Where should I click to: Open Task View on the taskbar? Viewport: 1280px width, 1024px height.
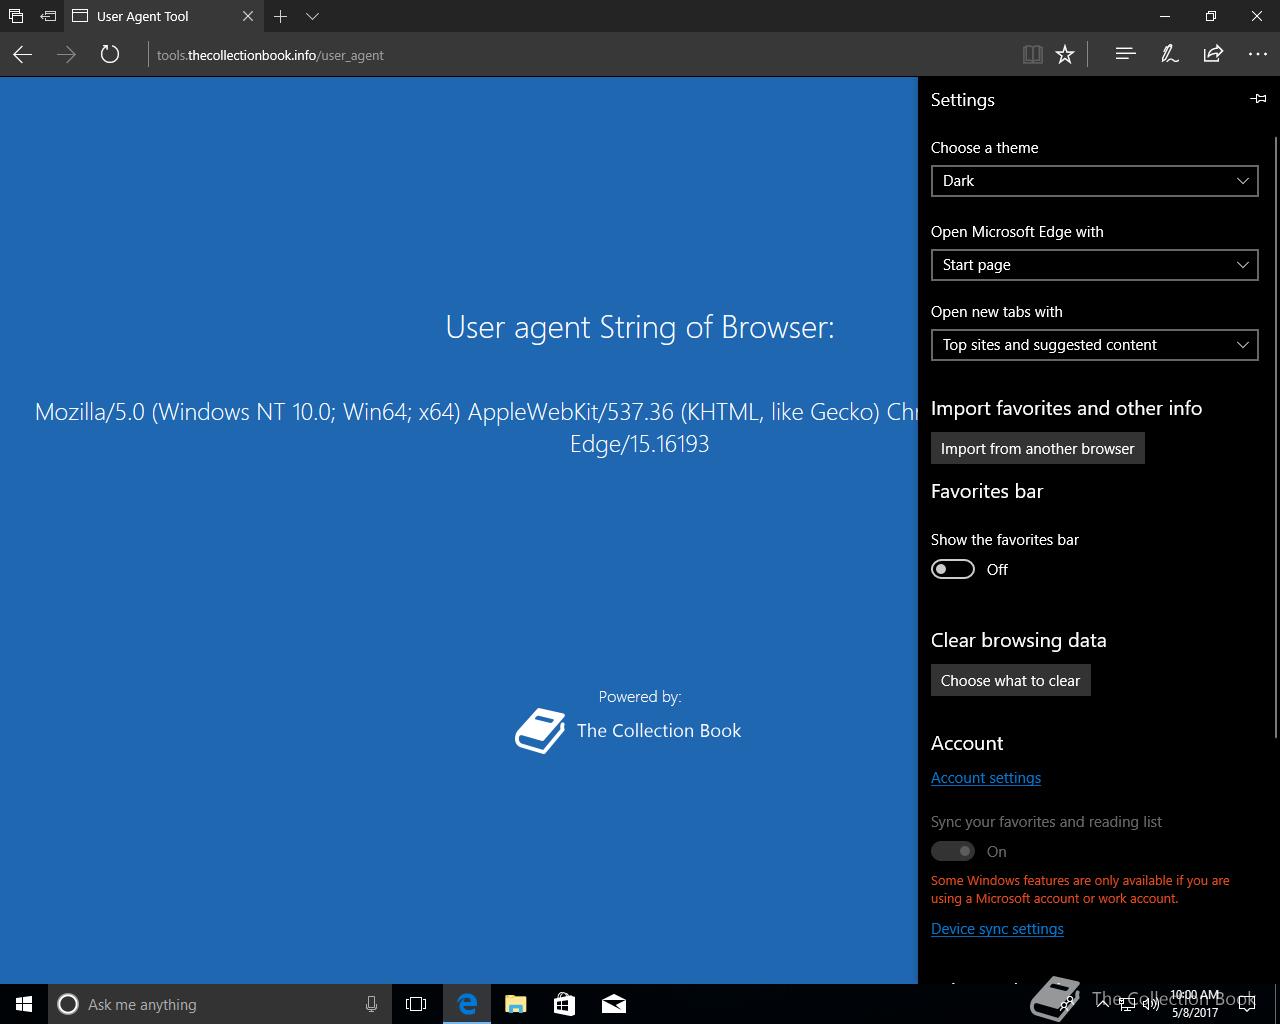coord(416,1004)
